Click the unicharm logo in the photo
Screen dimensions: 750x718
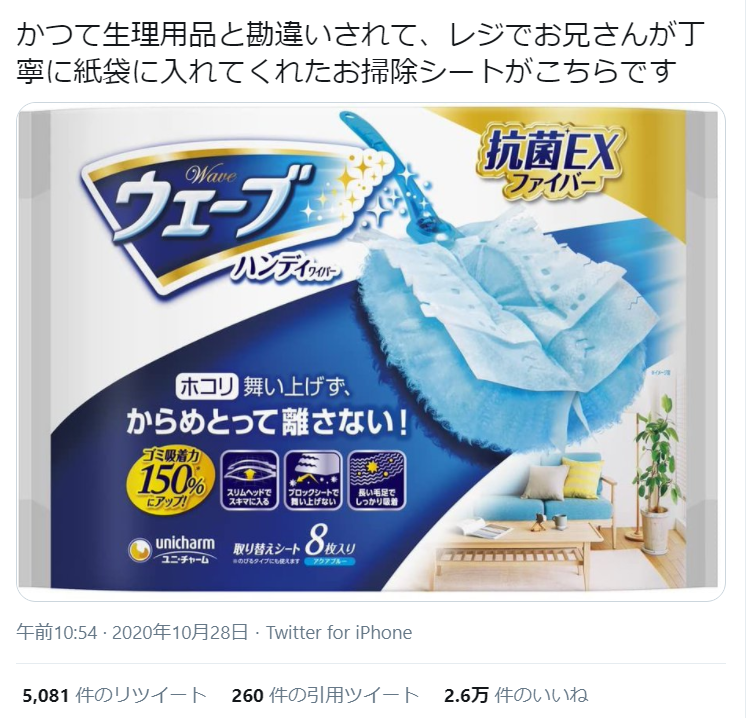(172, 549)
